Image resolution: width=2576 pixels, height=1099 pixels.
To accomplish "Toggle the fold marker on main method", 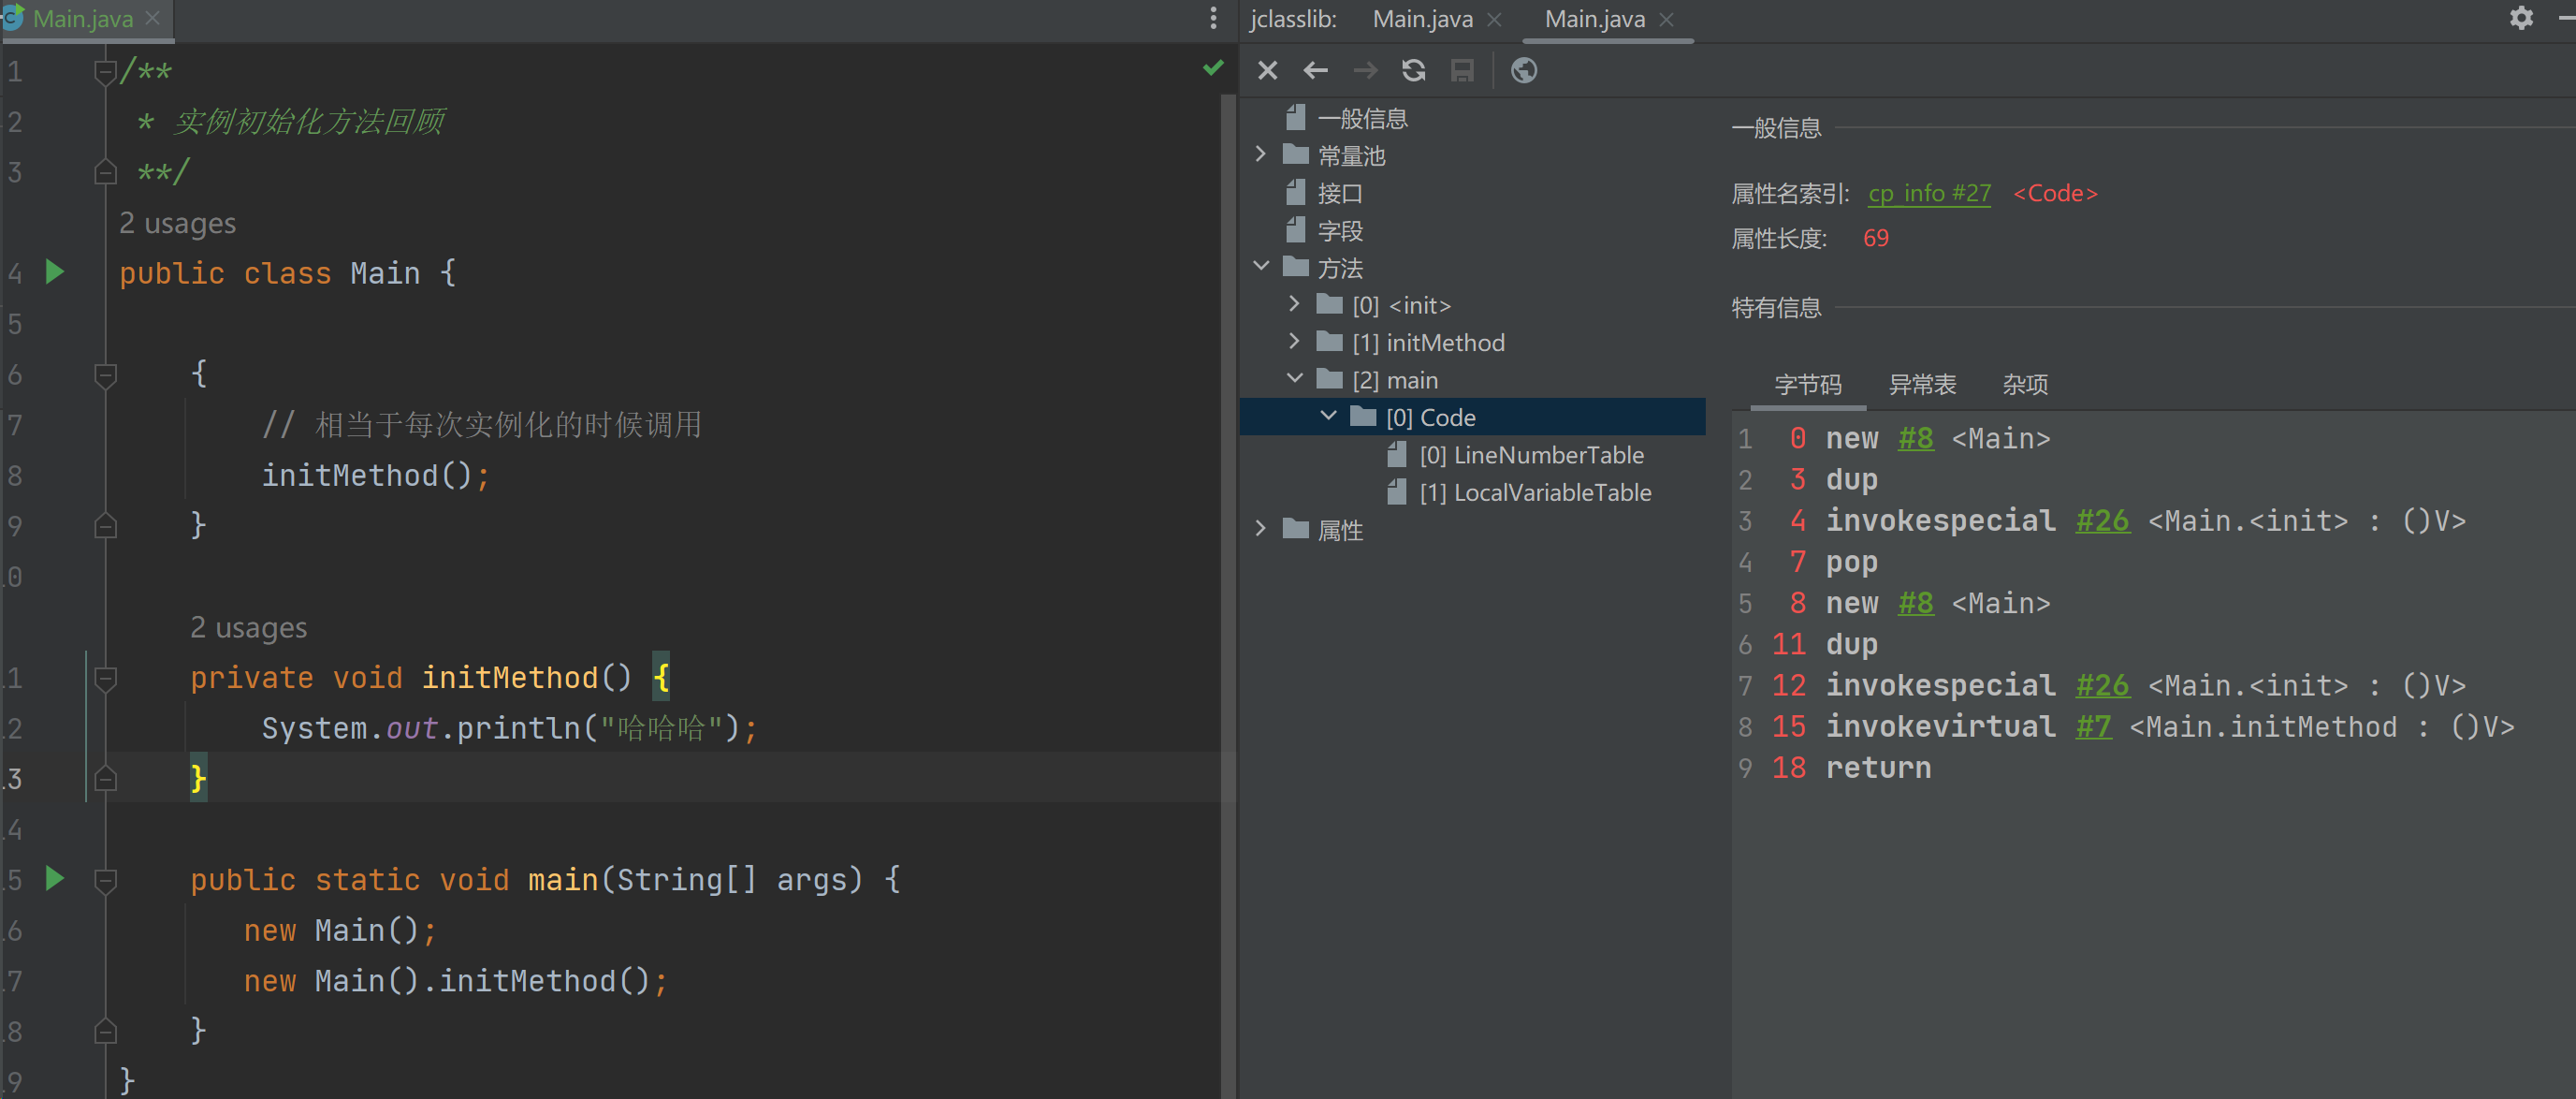I will (105, 881).
